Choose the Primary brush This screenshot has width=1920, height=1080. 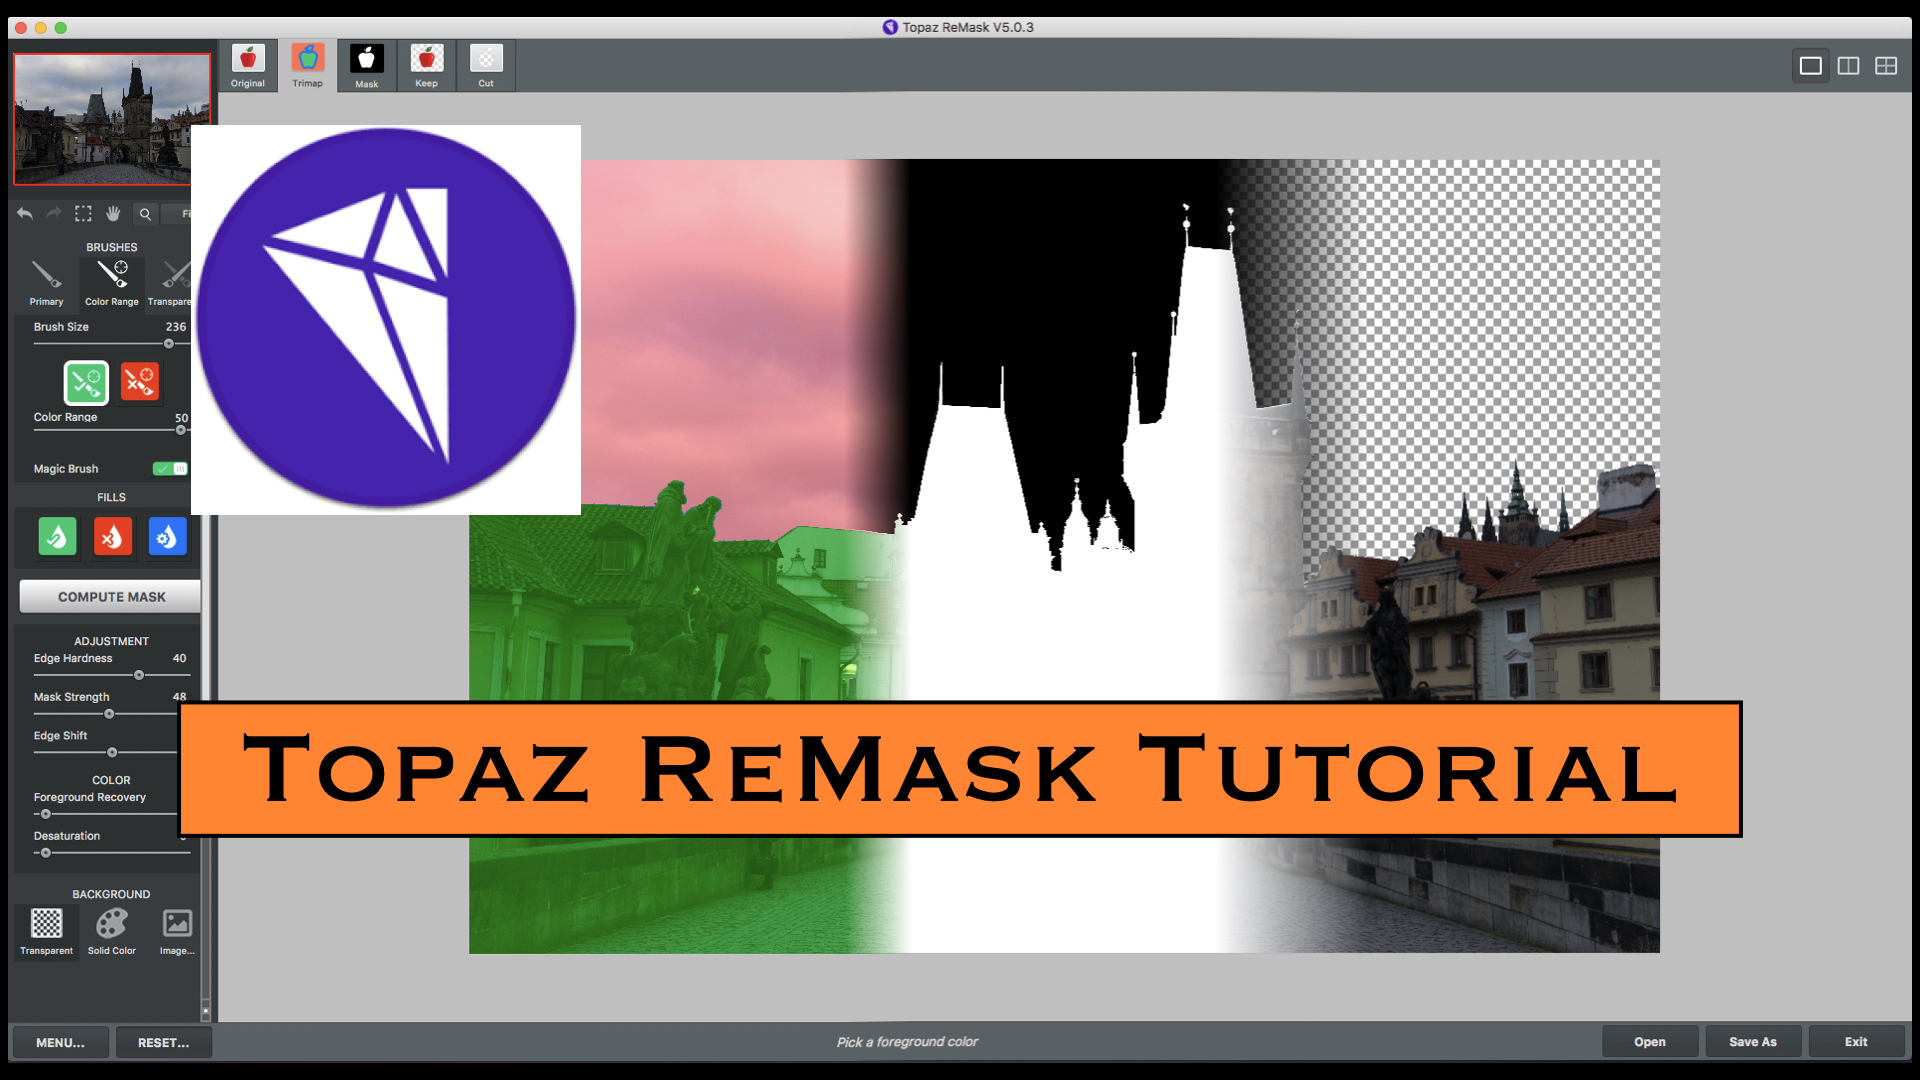pos(46,283)
